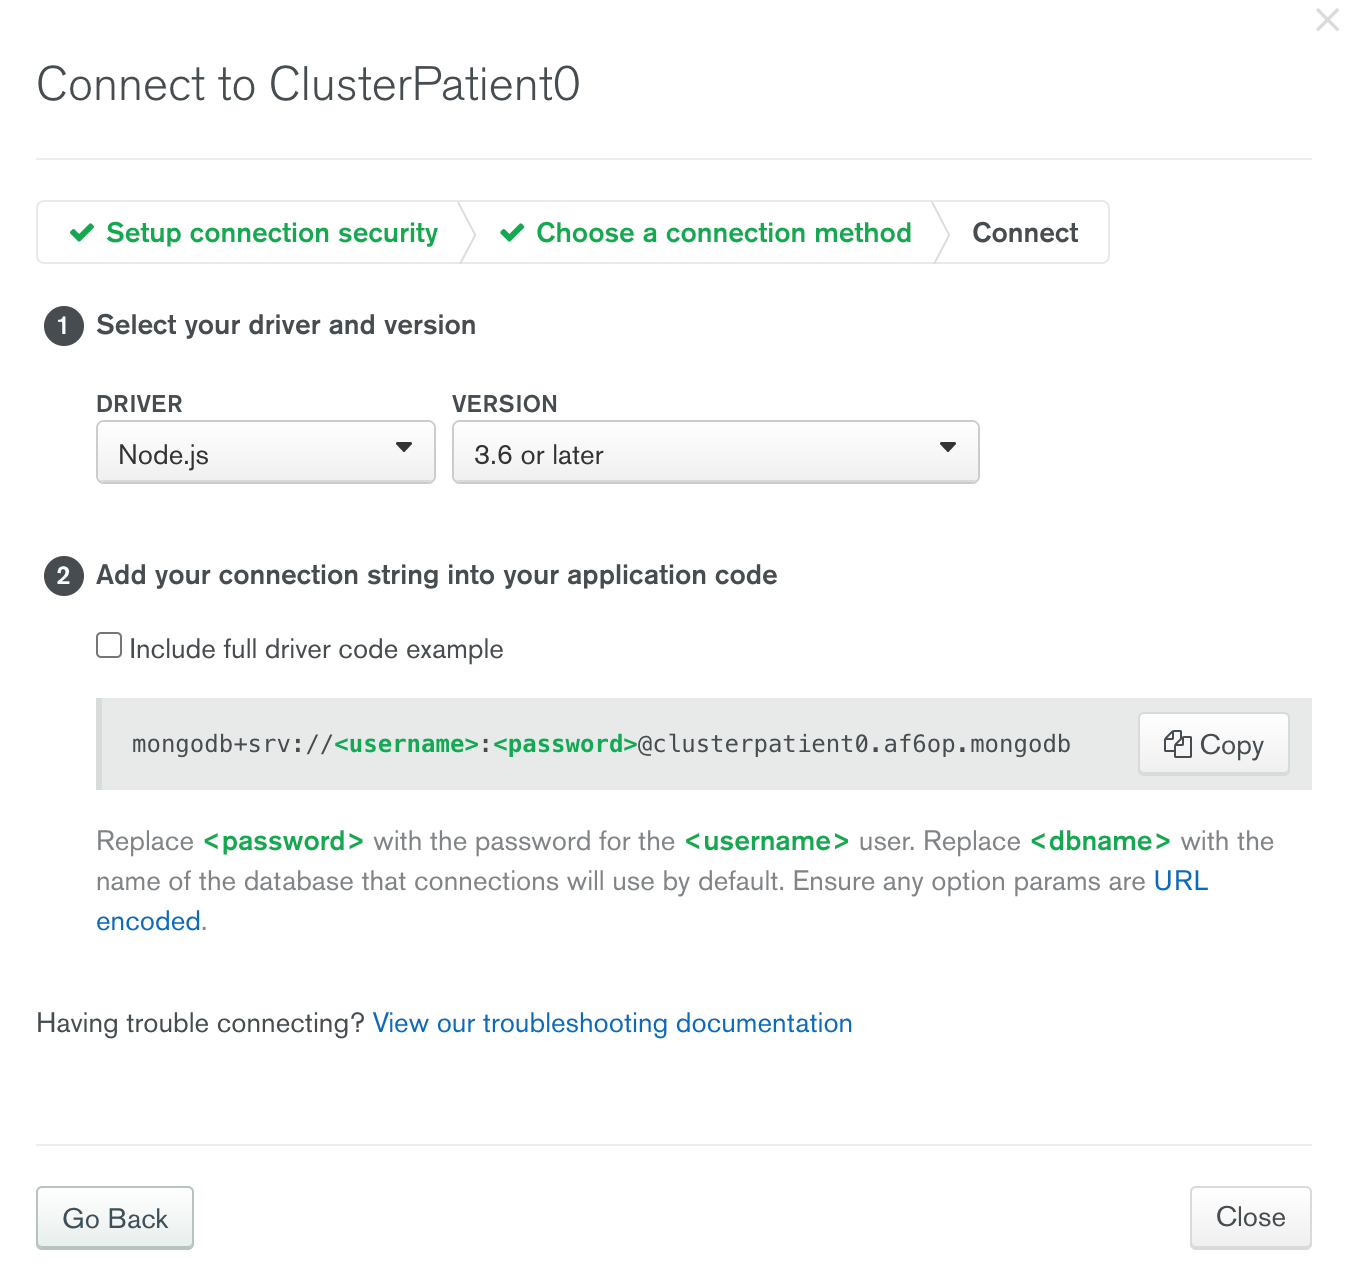The height and width of the screenshot is (1286, 1364).
Task: Click the step 1 number badge
Action: coord(63,326)
